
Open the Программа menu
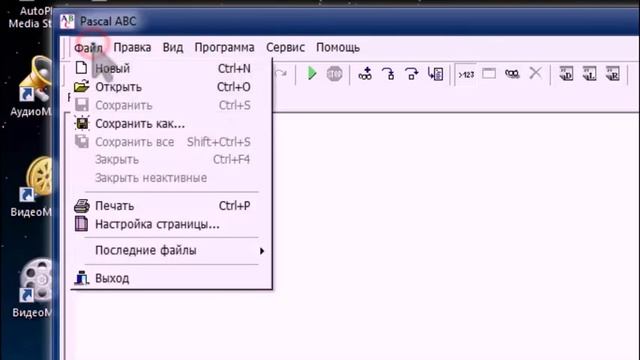pos(224,47)
